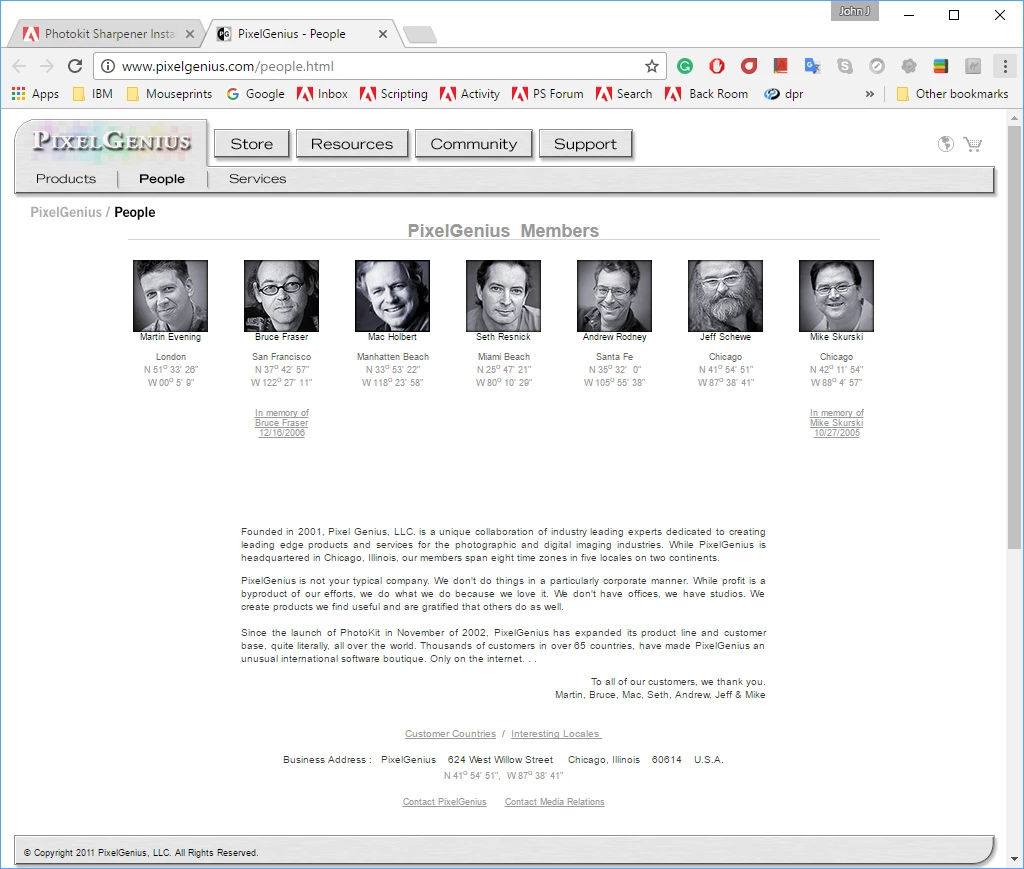1024x869 pixels.
Task: Close the PixelGenius - People tab
Action: [x=383, y=34]
